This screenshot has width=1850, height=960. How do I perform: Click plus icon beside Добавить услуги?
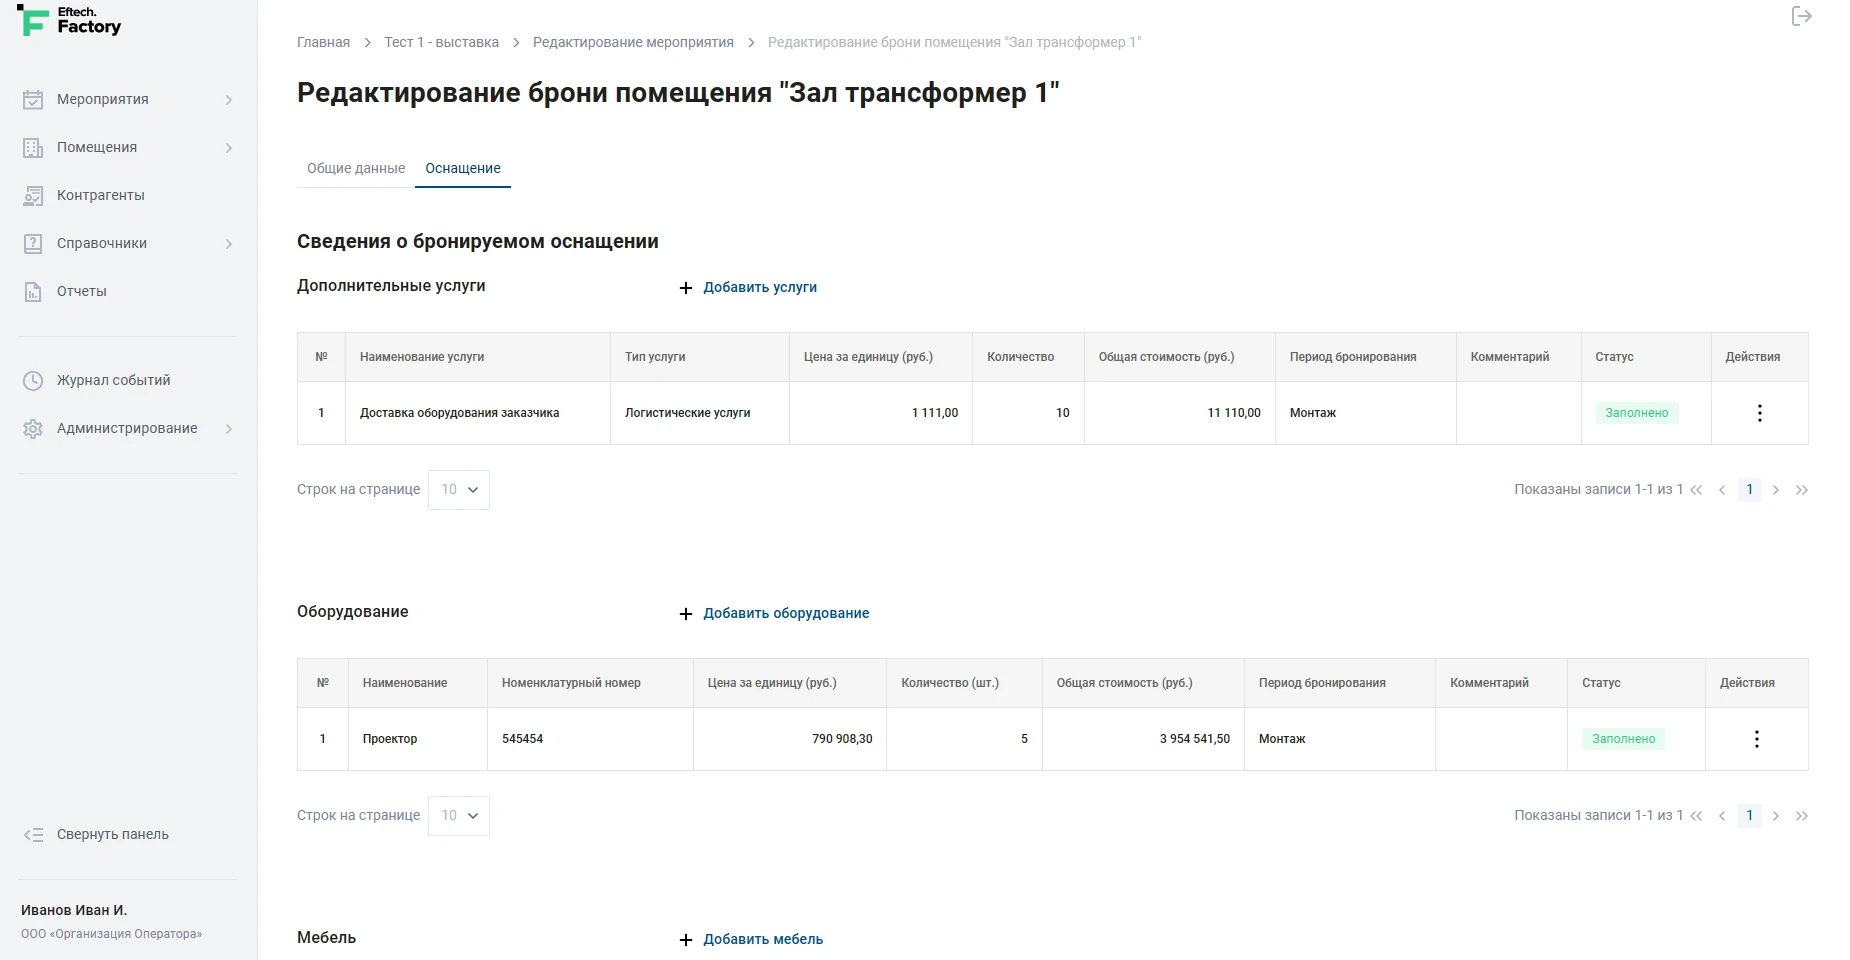(x=686, y=288)
